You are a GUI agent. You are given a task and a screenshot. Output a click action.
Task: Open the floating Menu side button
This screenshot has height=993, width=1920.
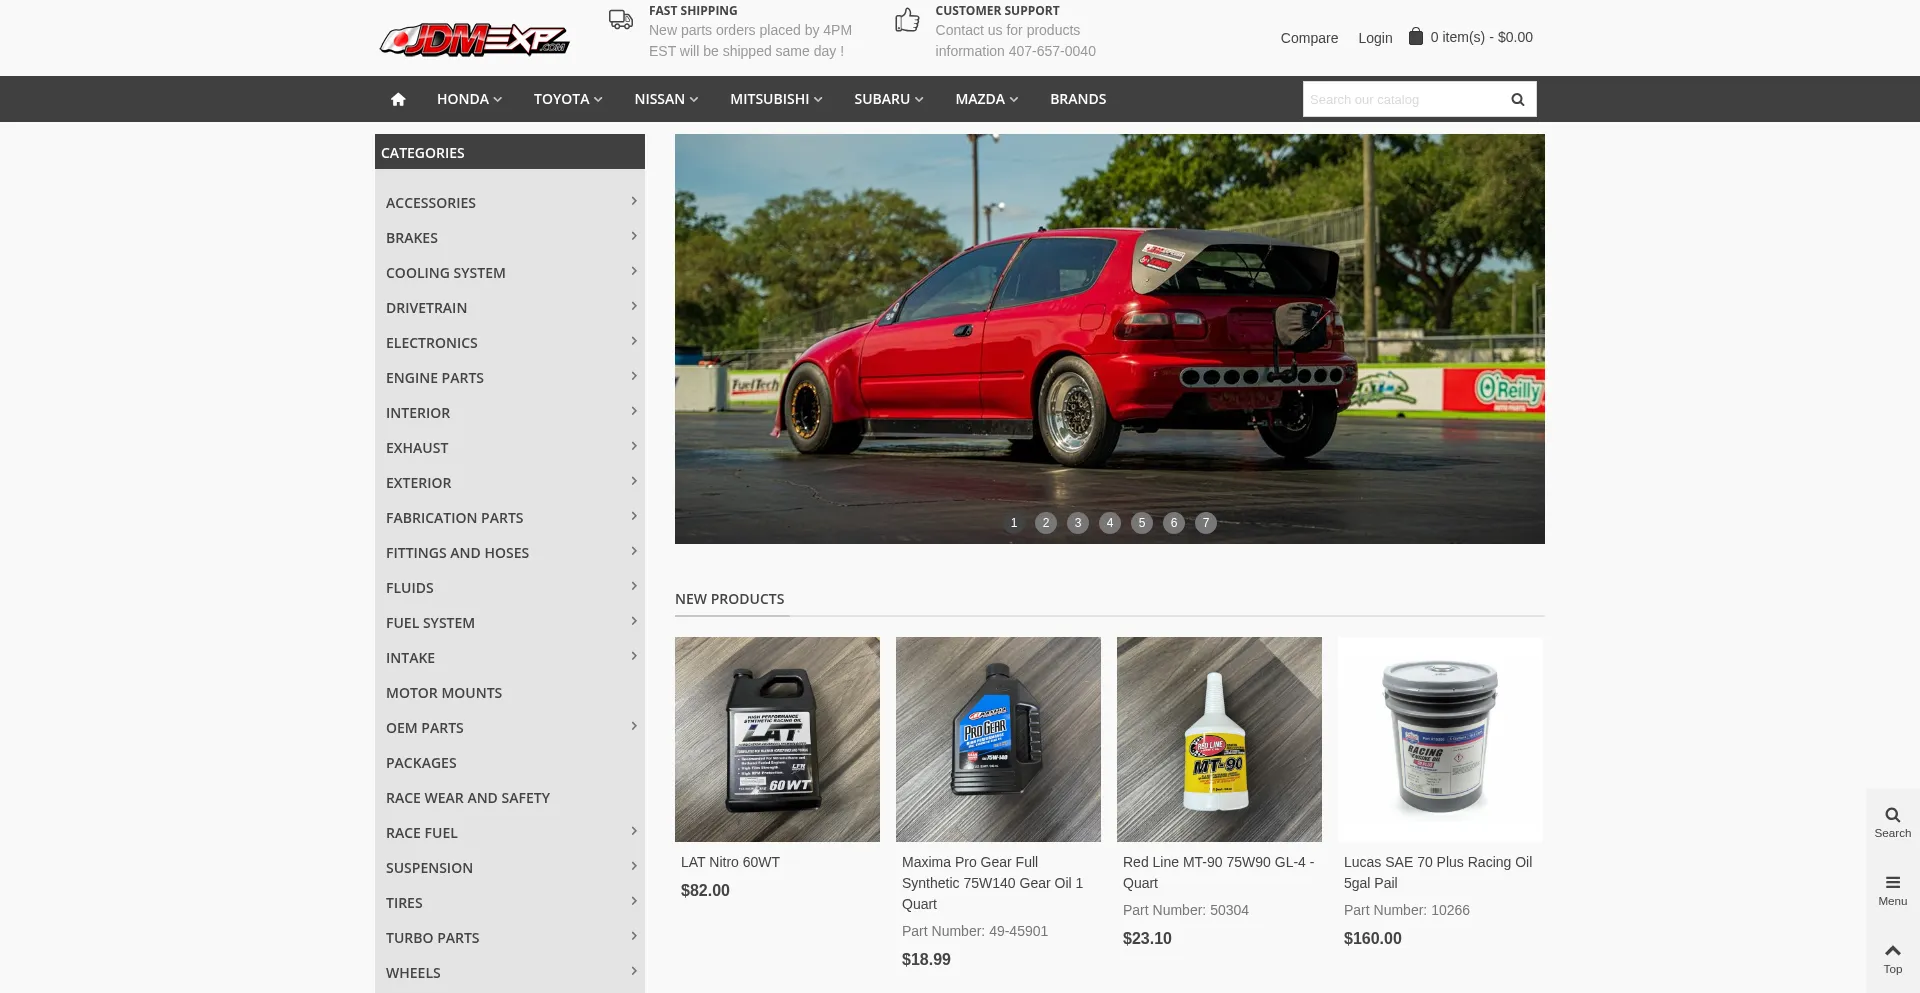1892,890
